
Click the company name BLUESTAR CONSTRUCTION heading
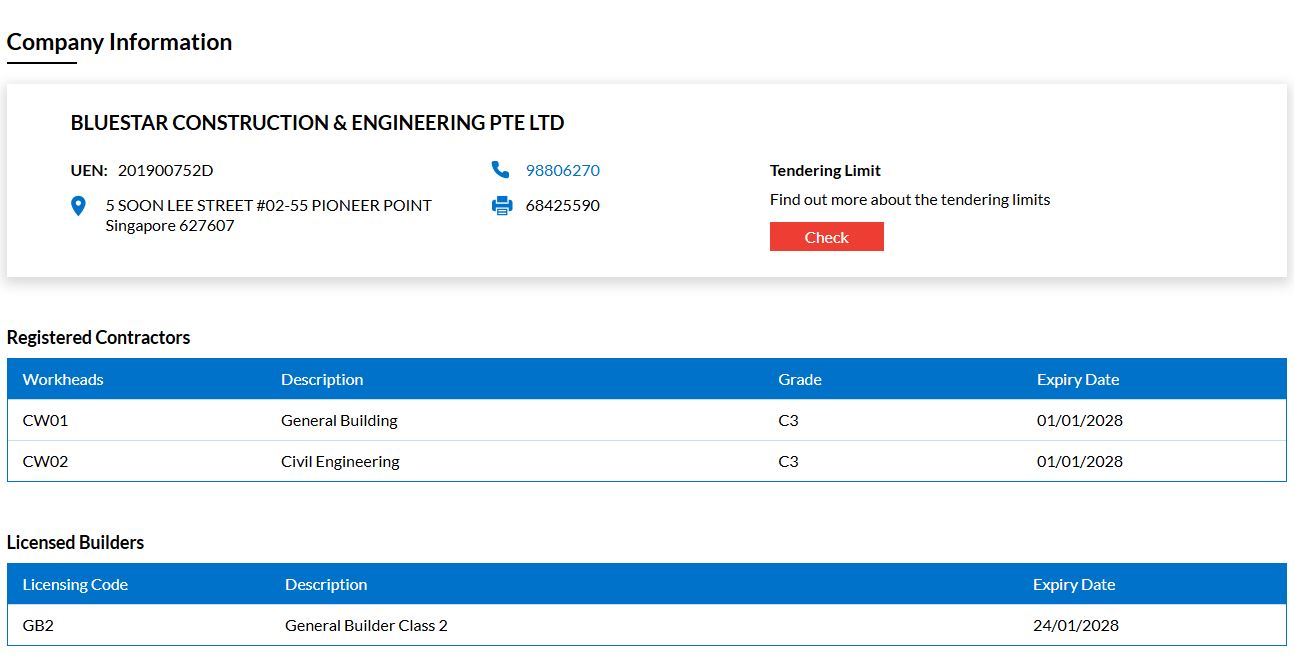317,123
